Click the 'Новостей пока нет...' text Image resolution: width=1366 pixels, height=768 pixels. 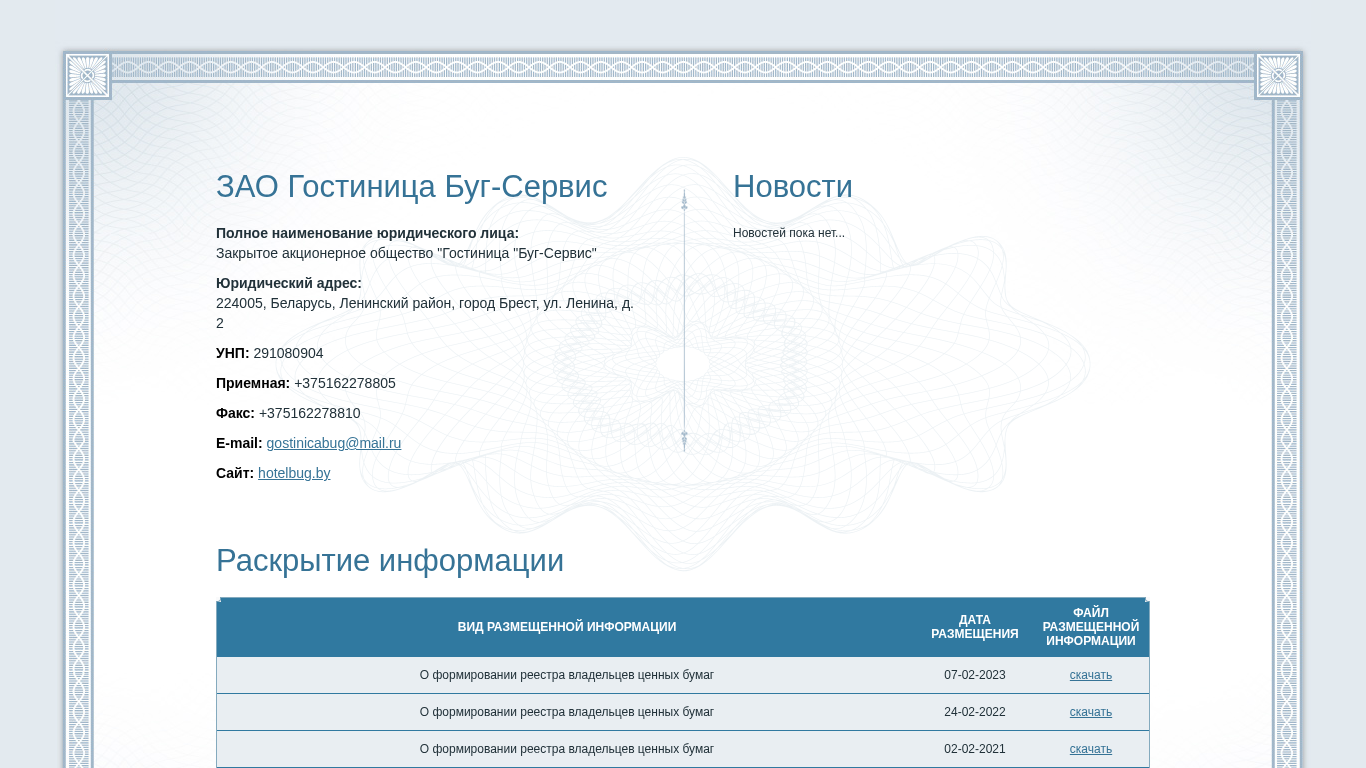point(788,233)
